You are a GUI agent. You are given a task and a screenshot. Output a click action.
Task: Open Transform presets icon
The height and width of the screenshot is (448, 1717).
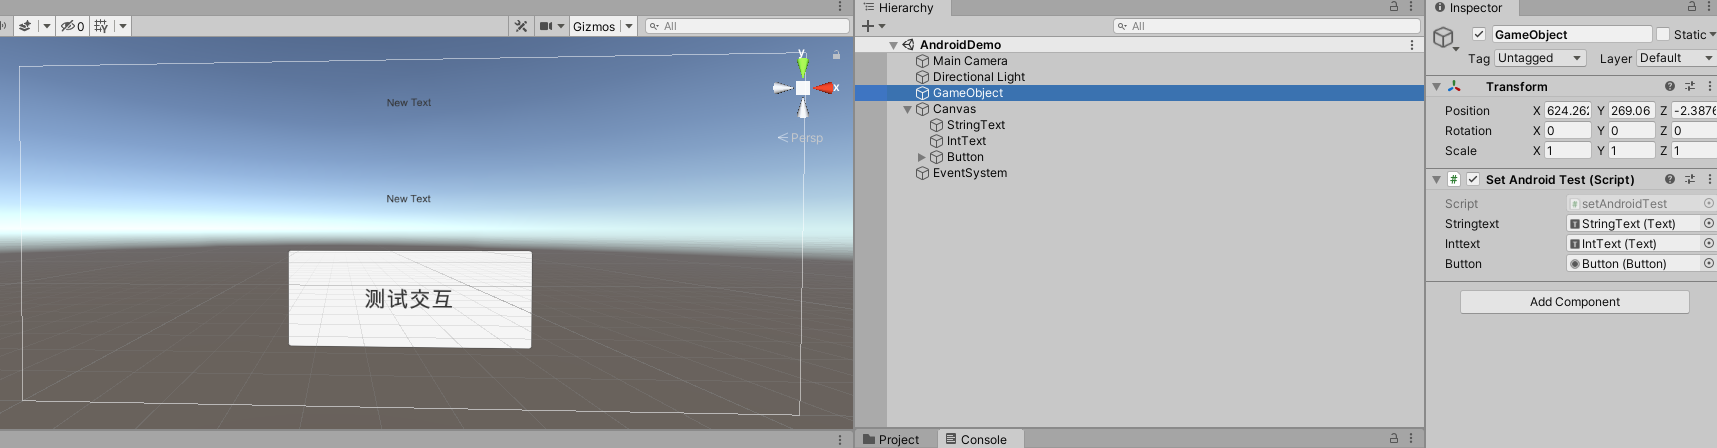coord(1690,86)
